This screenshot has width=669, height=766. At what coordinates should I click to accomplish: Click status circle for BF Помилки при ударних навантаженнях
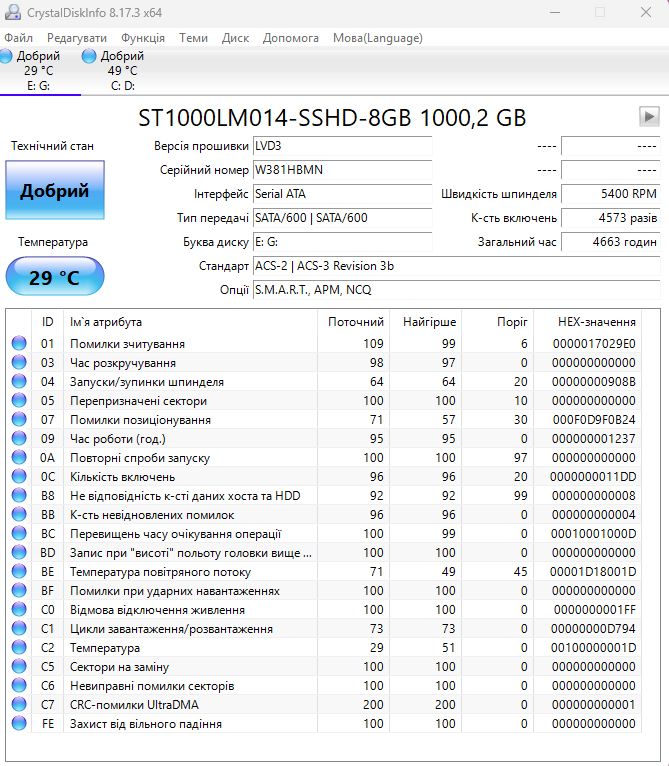(19, 590)
